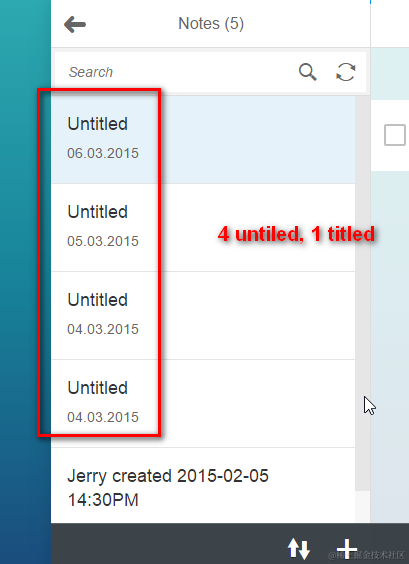The width and height of the screenshot is (409, 564).
Task: Tick the empty checkbox in the right panel
Action: [395, 135]
